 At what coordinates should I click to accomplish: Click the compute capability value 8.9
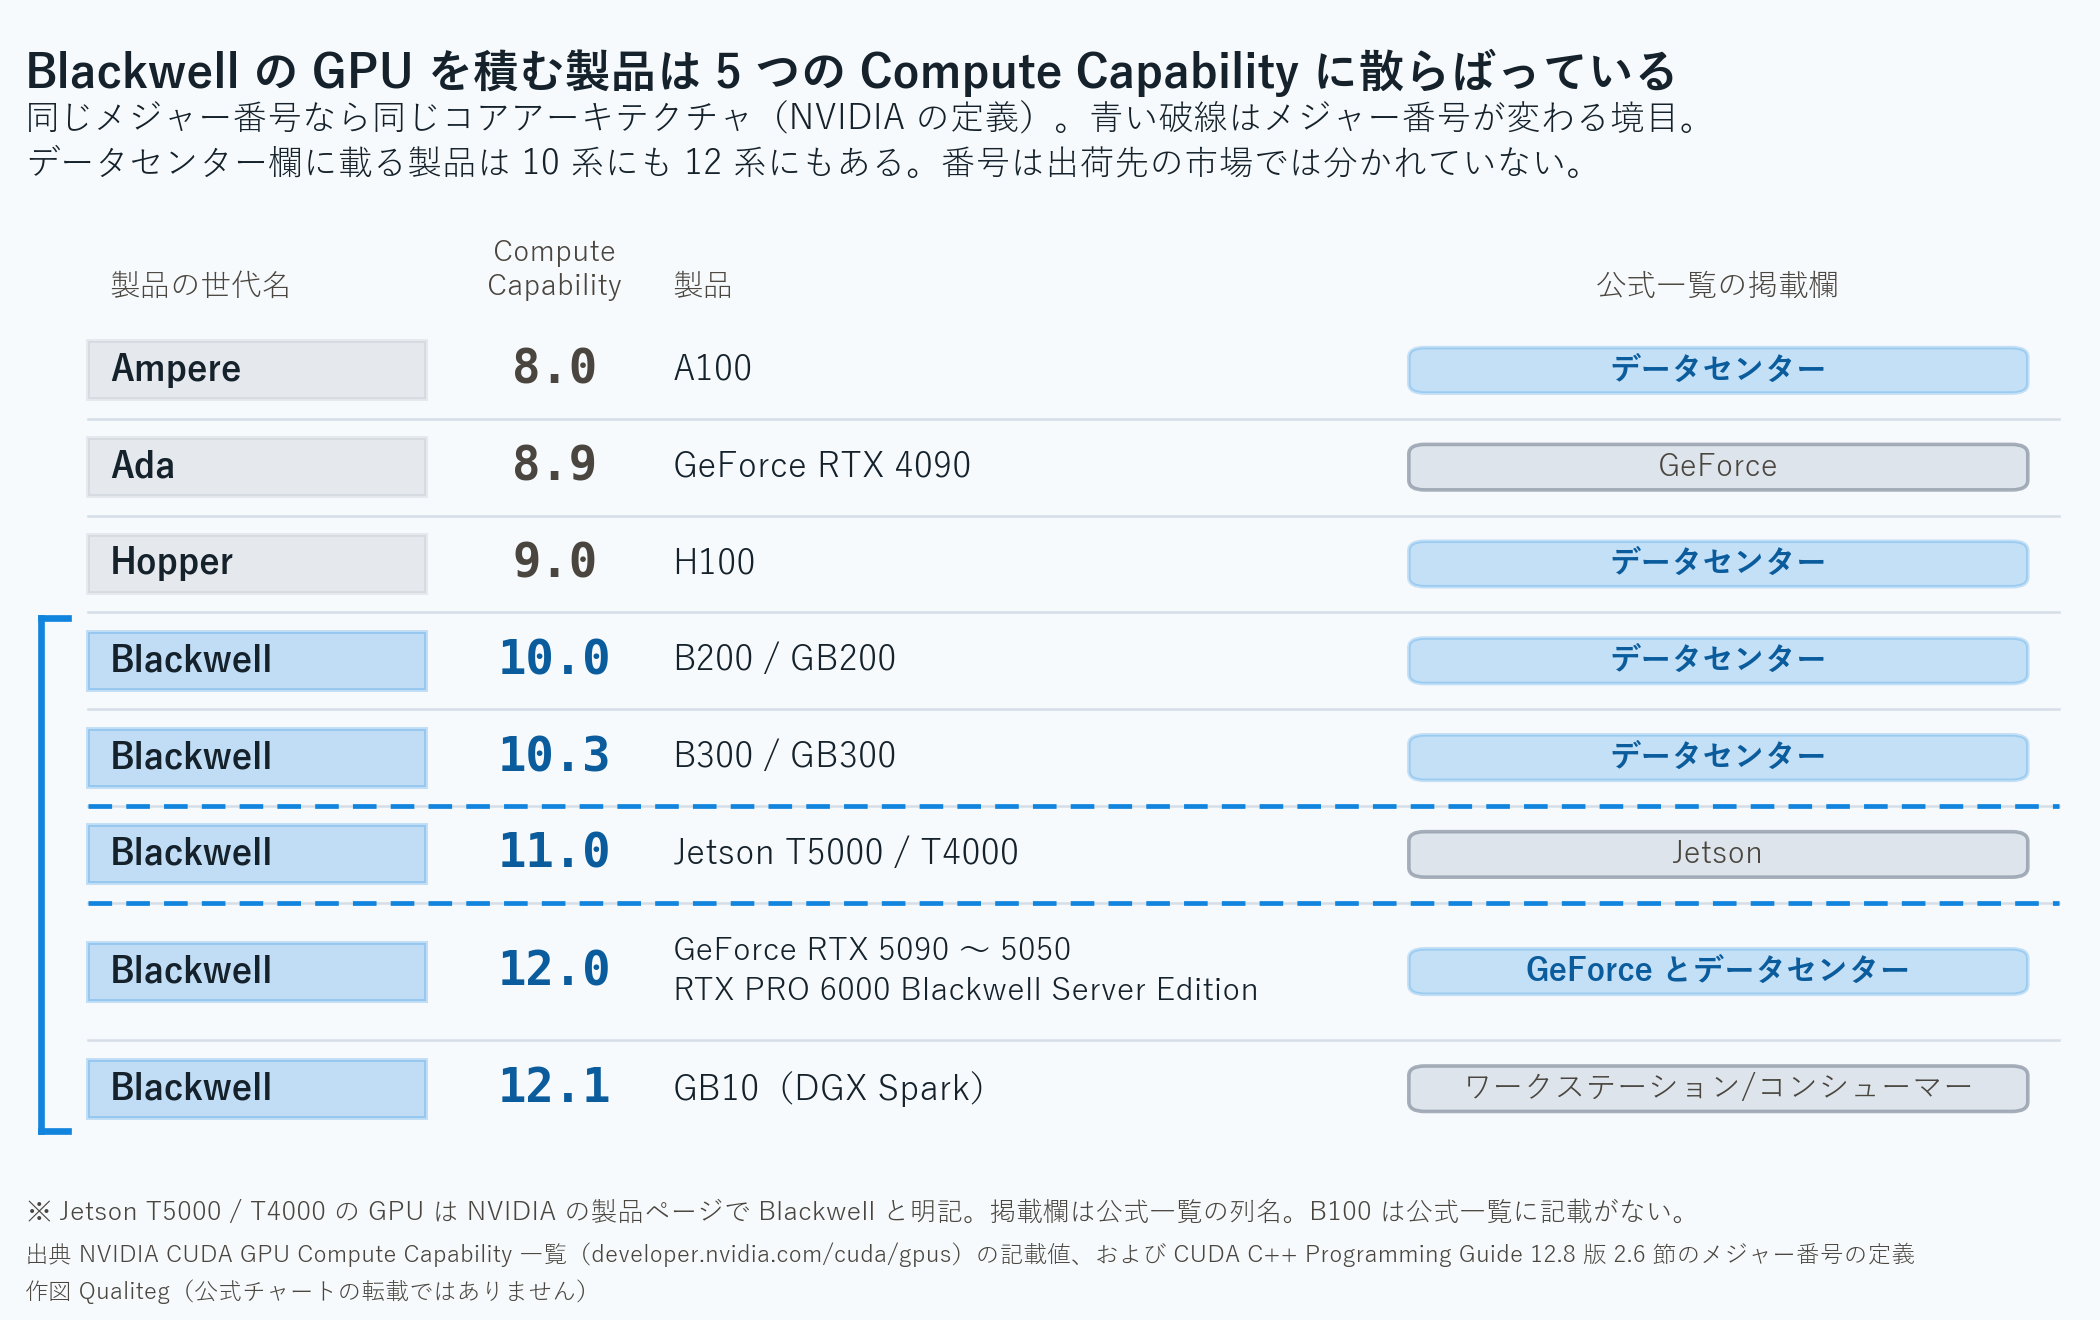tap(555, 464)
